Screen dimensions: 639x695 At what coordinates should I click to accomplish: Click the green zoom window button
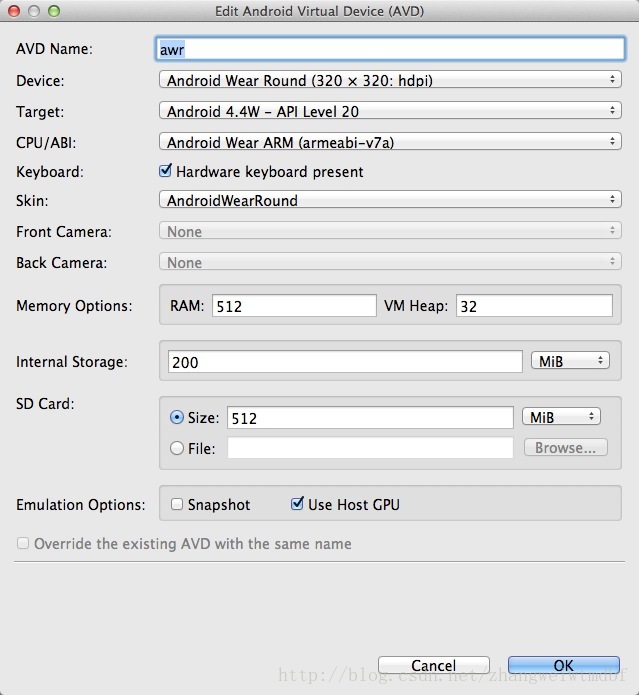54,11
